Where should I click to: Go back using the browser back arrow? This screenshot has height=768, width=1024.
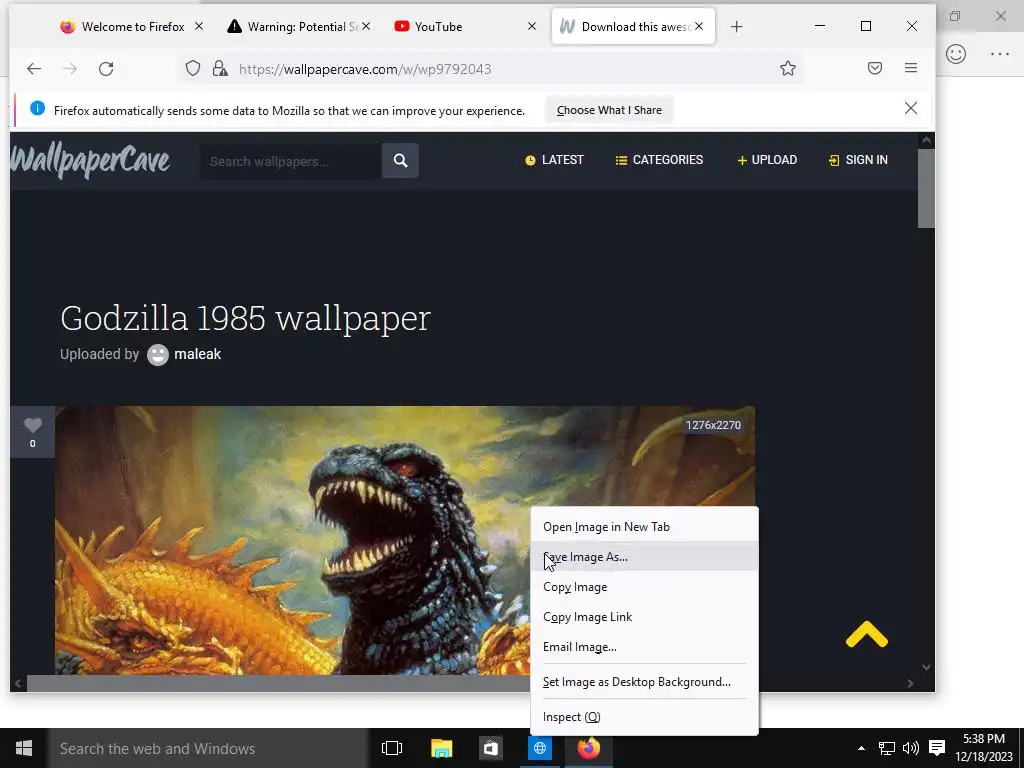pos(34,69)
